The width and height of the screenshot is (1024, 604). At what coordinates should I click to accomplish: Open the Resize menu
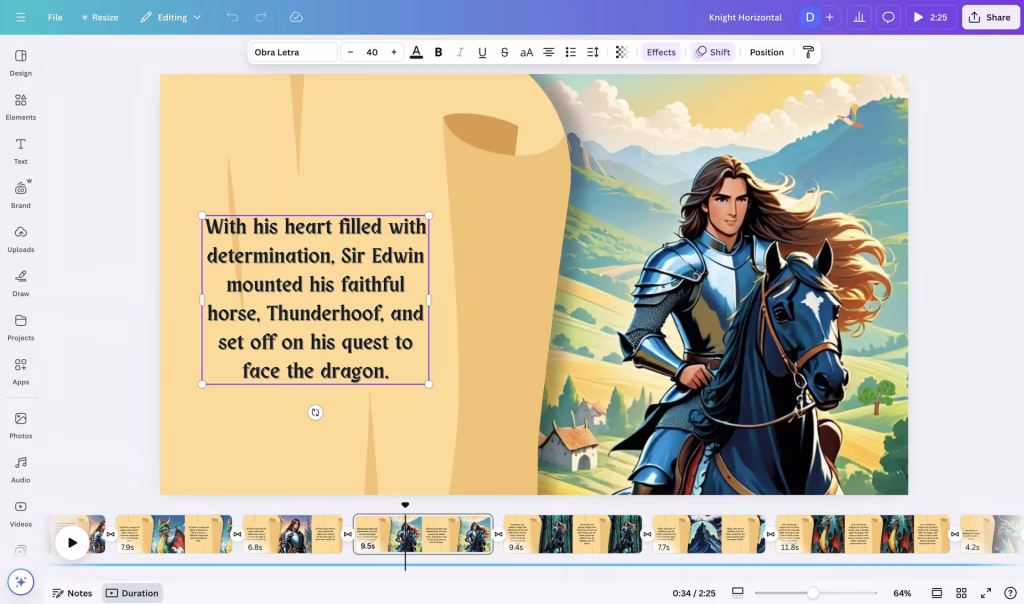pyautogui.click(x=100, y=17)
